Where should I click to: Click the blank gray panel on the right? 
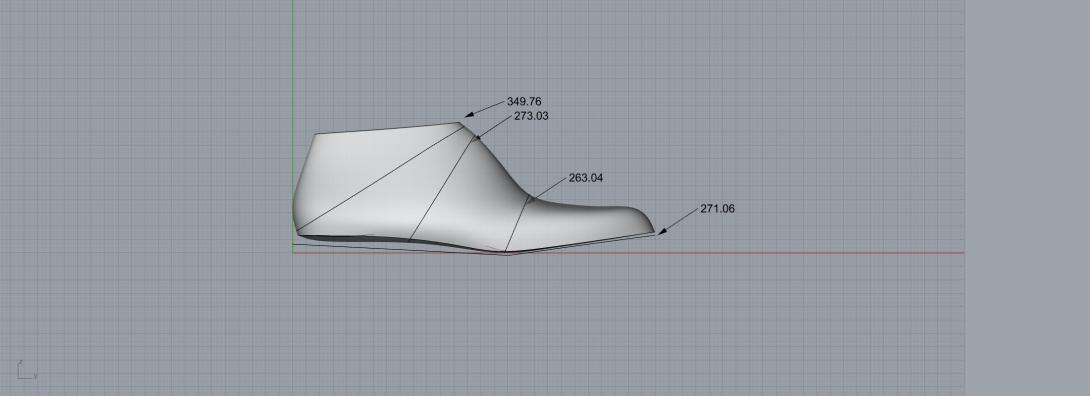pos(1027,198)
